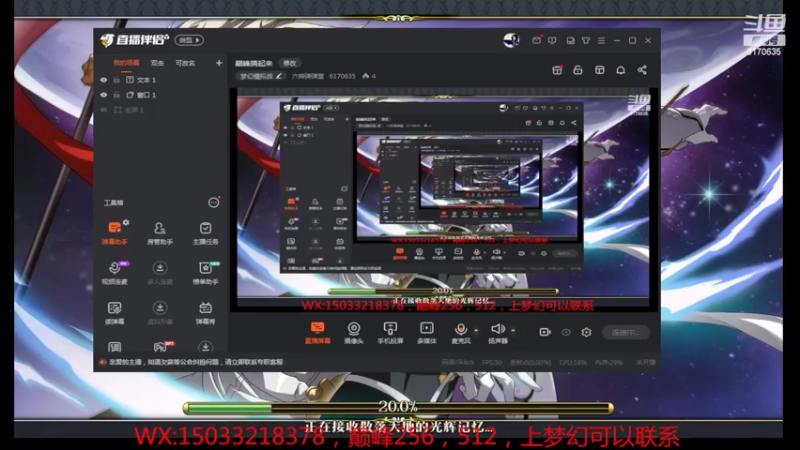Open the room manager assistant (房管助手)
Viewport: 800px width, 450px height.
point(160,232)
